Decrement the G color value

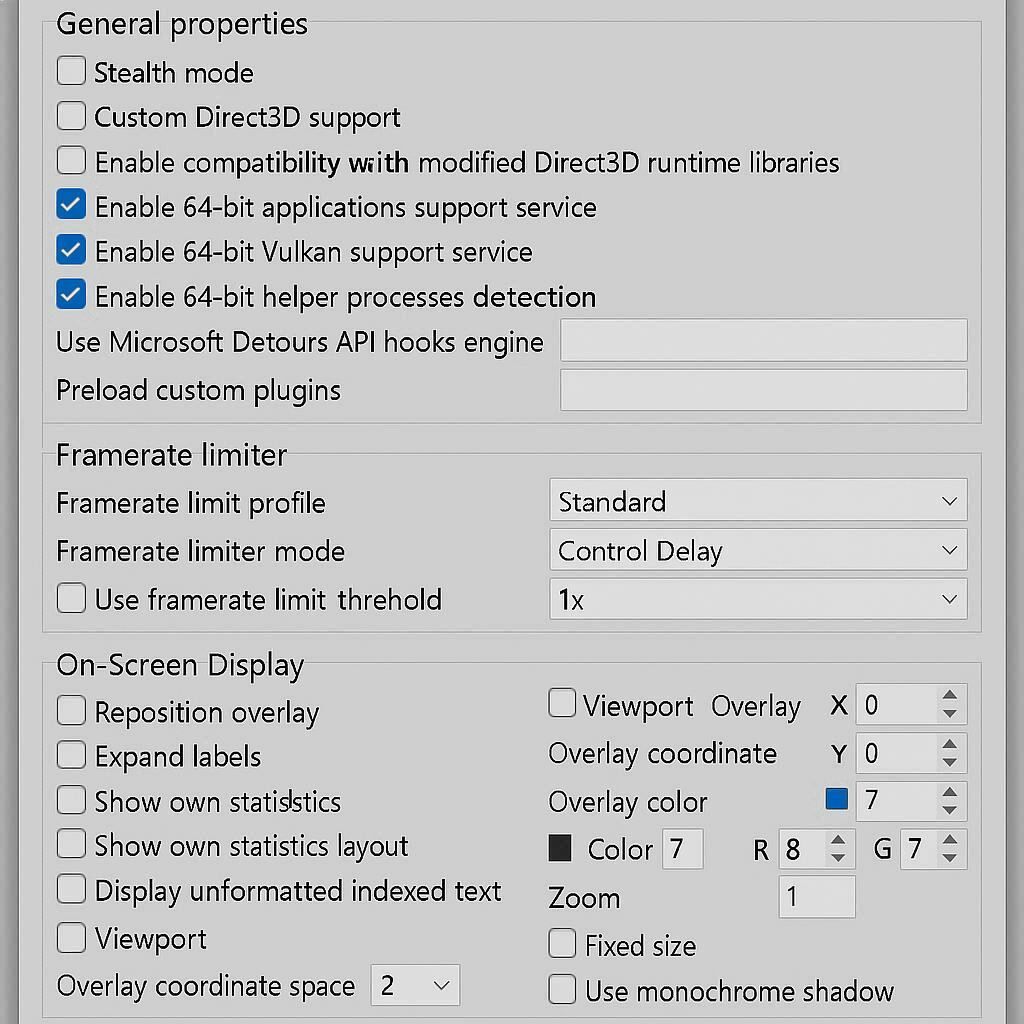pyautogui.click(x=949, y=859)
